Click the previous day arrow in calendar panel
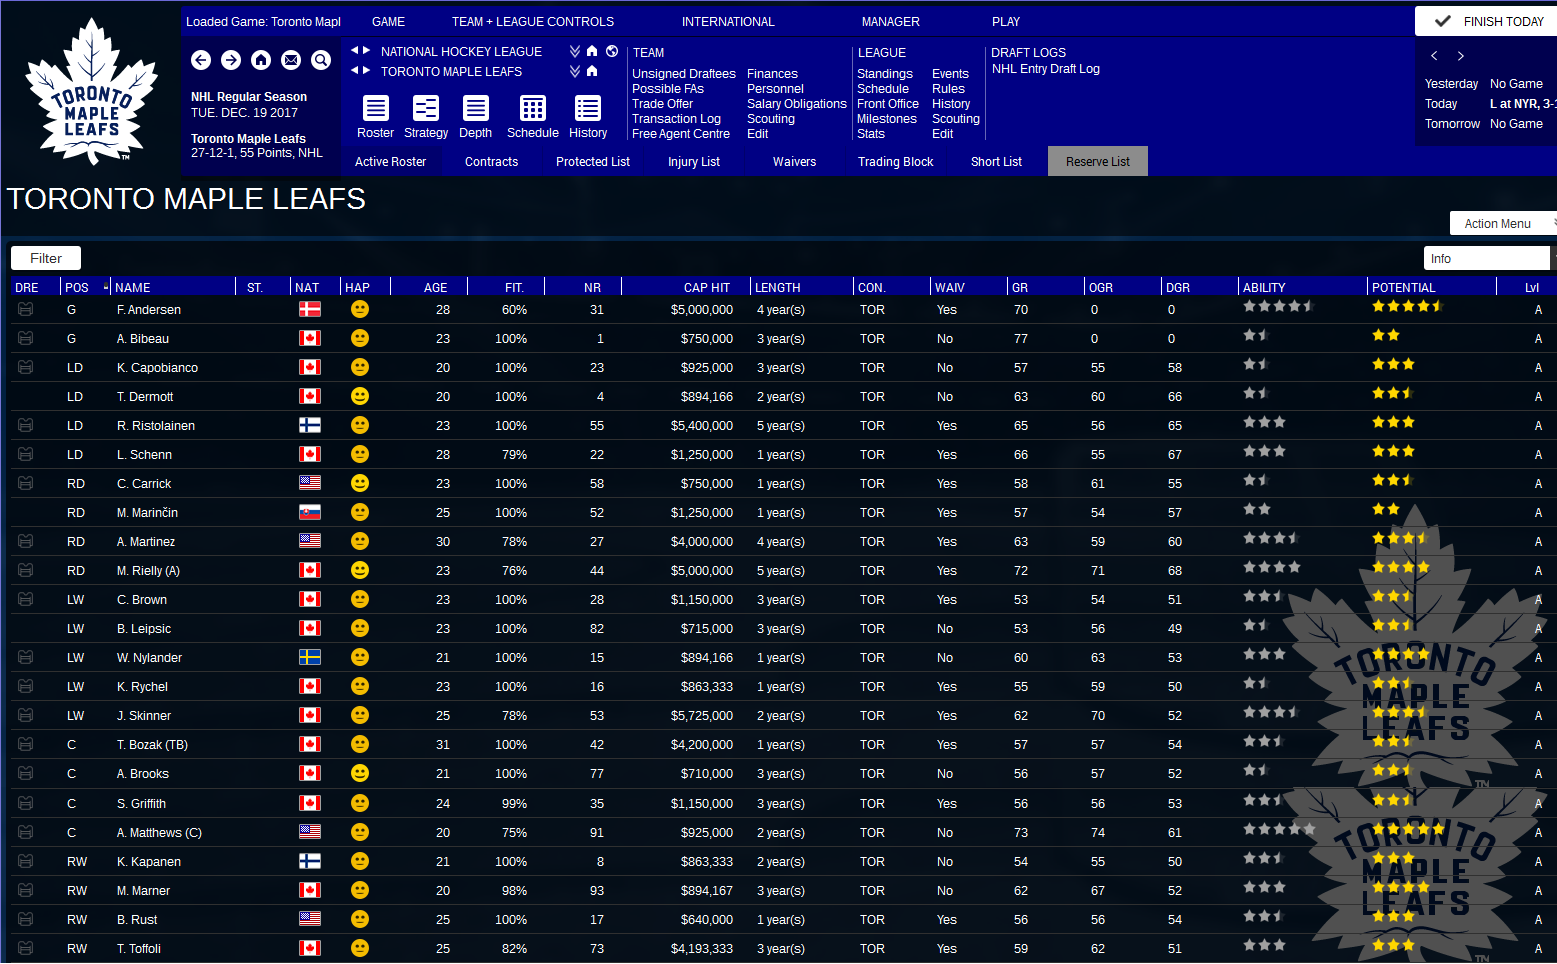This screenshot has height=964, width=1557. (x=1435, y=56)
